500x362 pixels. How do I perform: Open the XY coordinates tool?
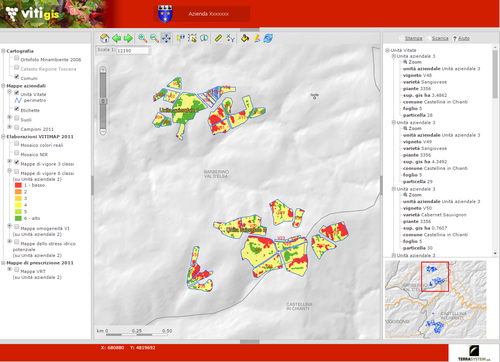click(x=230, y=38)
